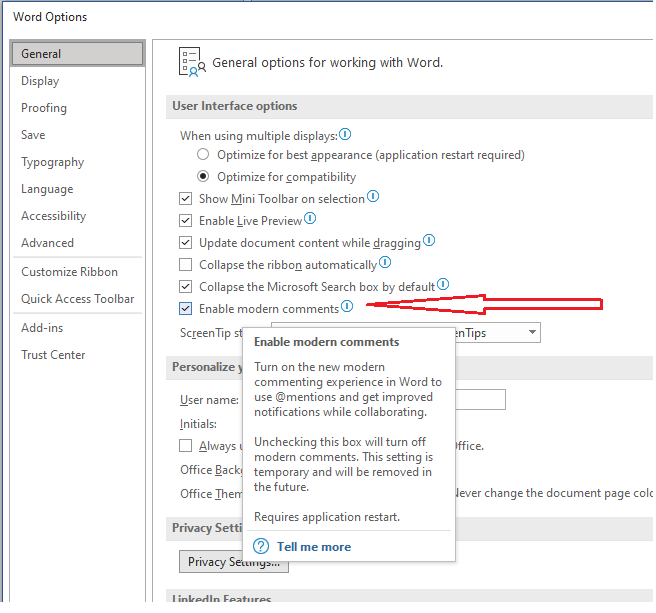Uncheck Enable modern comments checkbox
This screenshot has height=613, width=656.
point(185,309)
